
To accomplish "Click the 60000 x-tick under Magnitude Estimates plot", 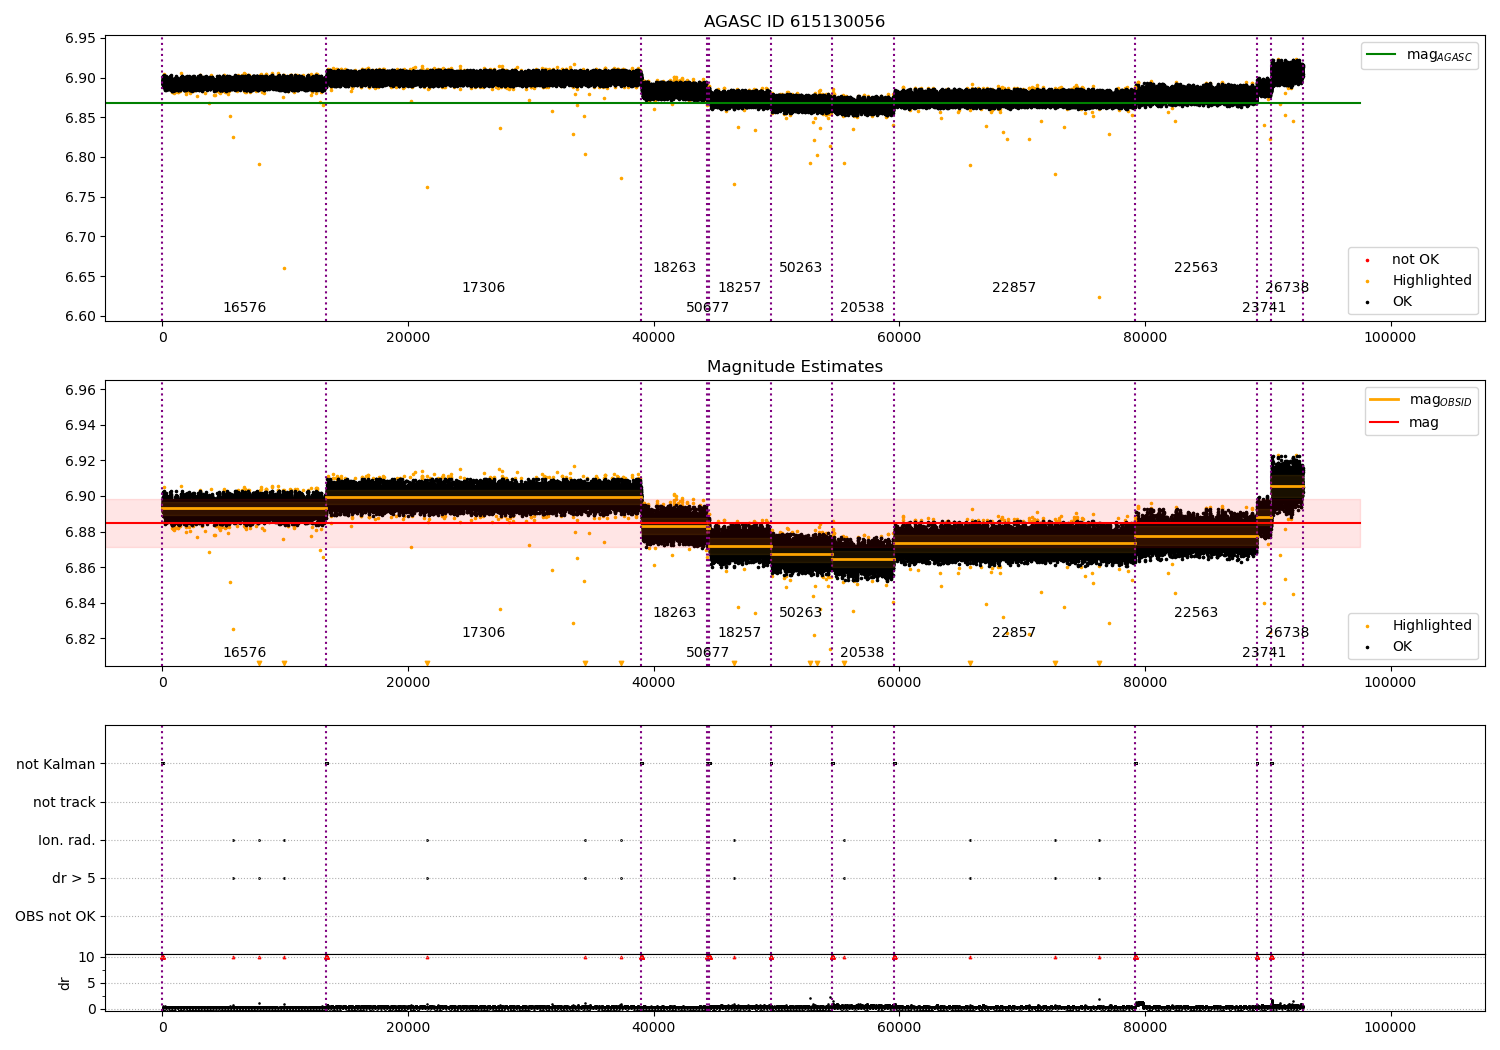I will pos(899,682).
